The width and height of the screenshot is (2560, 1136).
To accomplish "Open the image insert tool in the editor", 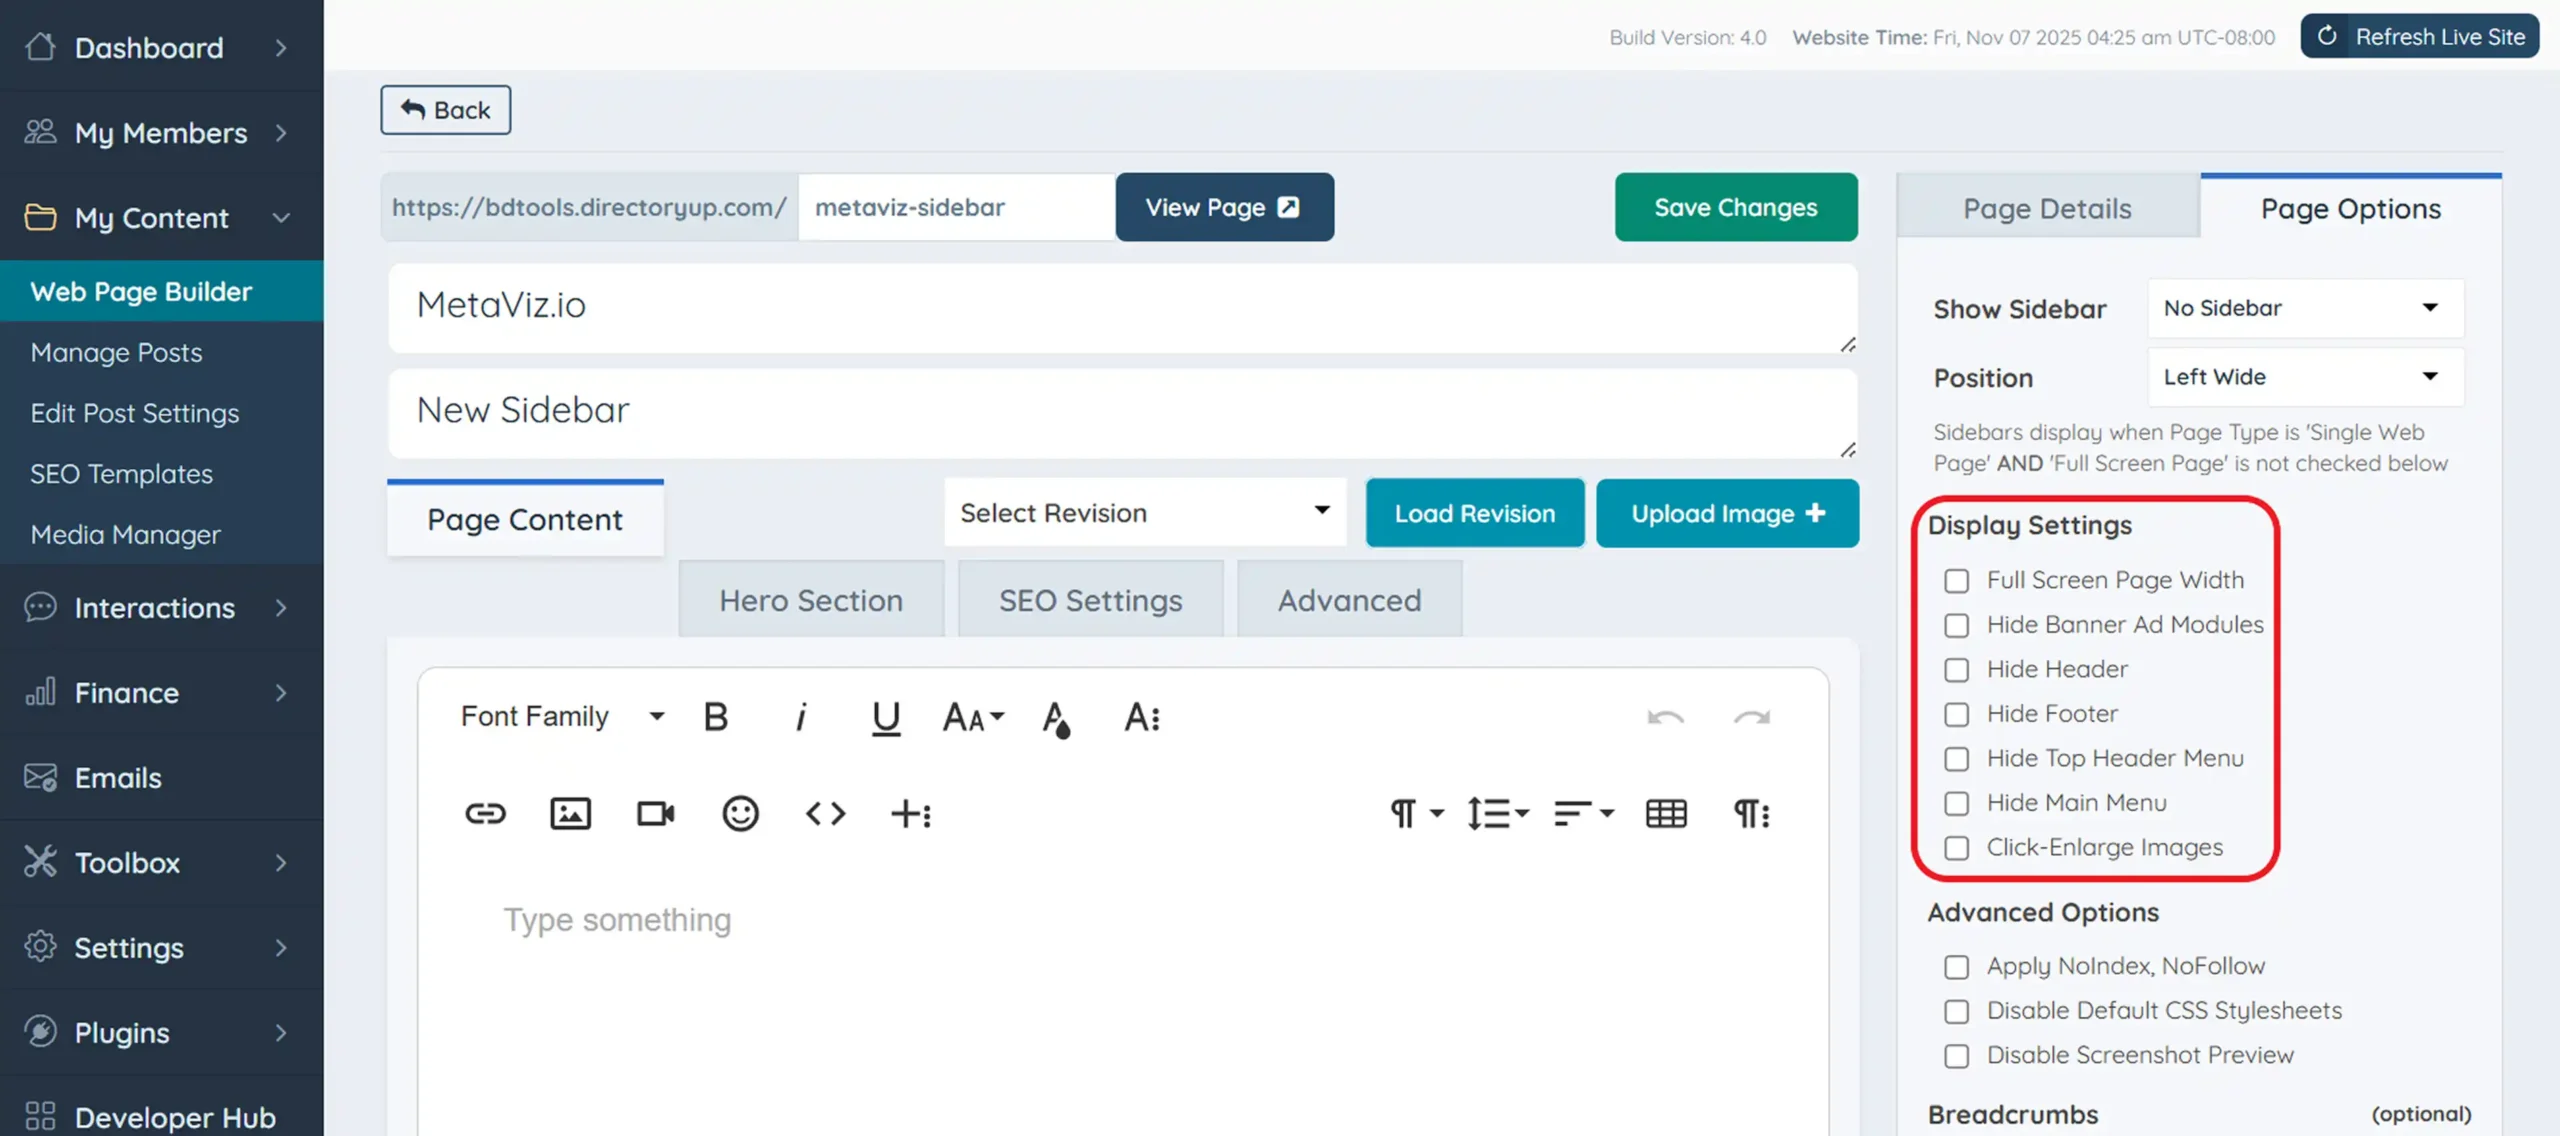I will tap(569, 813).
